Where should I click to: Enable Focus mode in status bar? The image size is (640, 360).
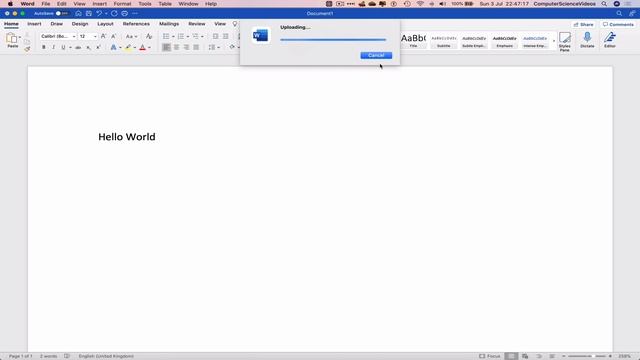tap(490, 356)
